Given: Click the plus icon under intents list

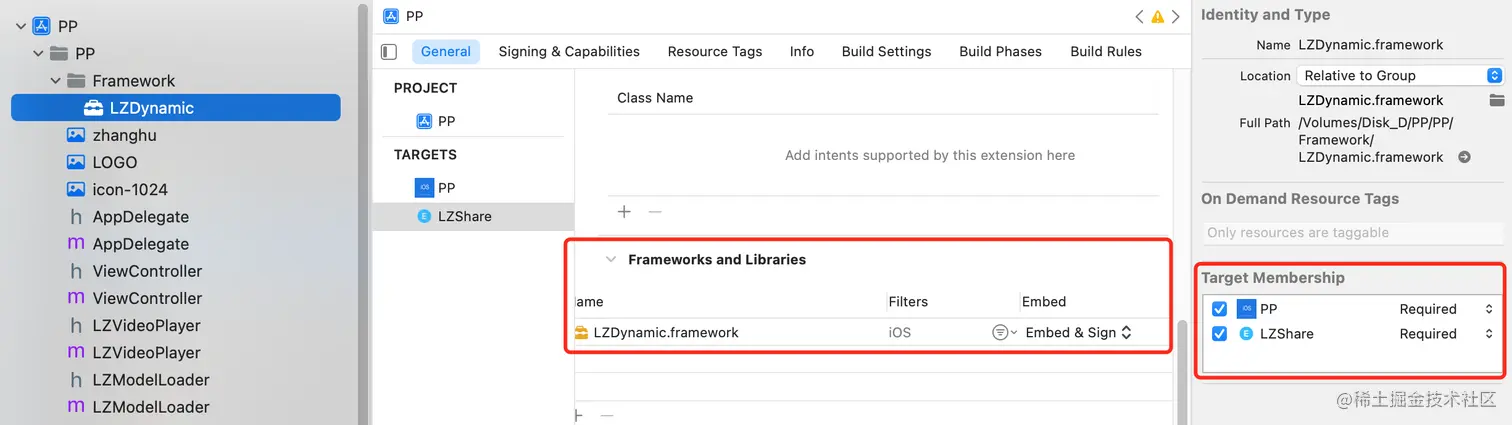Looking at the screenshot, I should click(624, 211).
